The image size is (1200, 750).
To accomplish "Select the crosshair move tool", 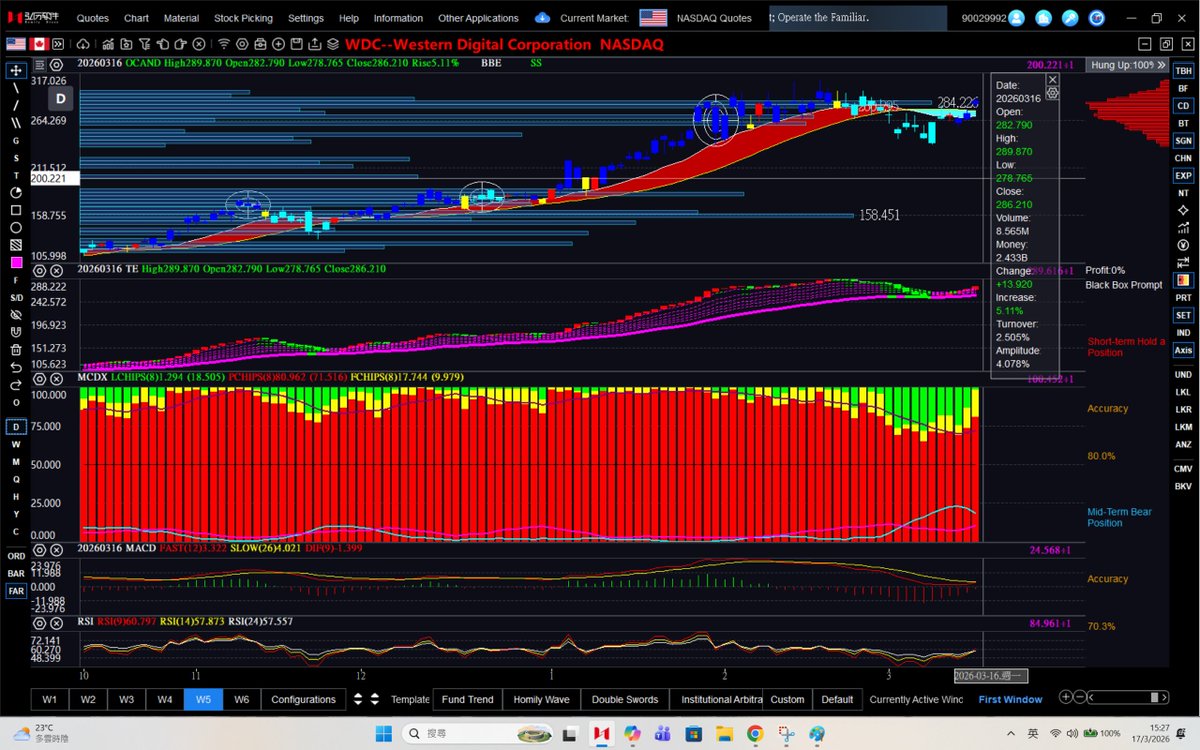I will tap(16, 71).
